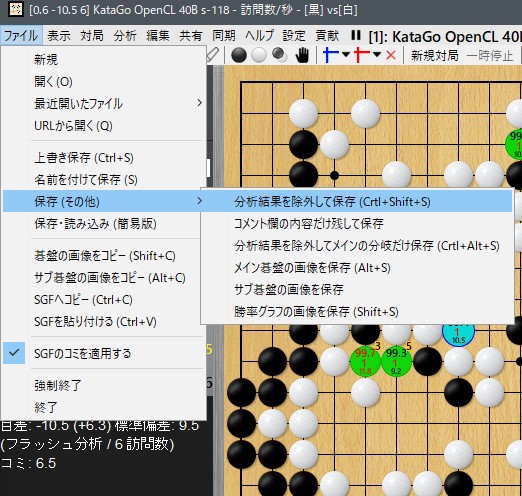
Task: Click the blue crosshair marker icon
Action: (331, 55)
